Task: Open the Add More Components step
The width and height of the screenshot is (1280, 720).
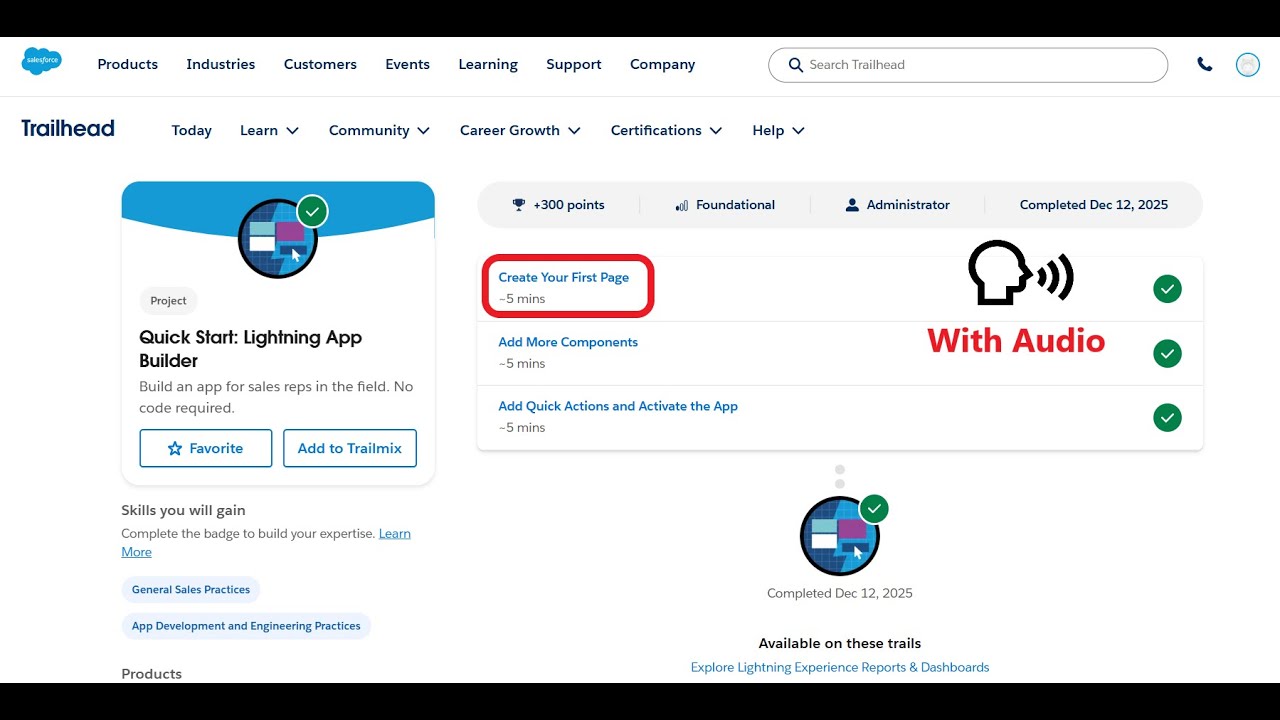Action: 568,342
